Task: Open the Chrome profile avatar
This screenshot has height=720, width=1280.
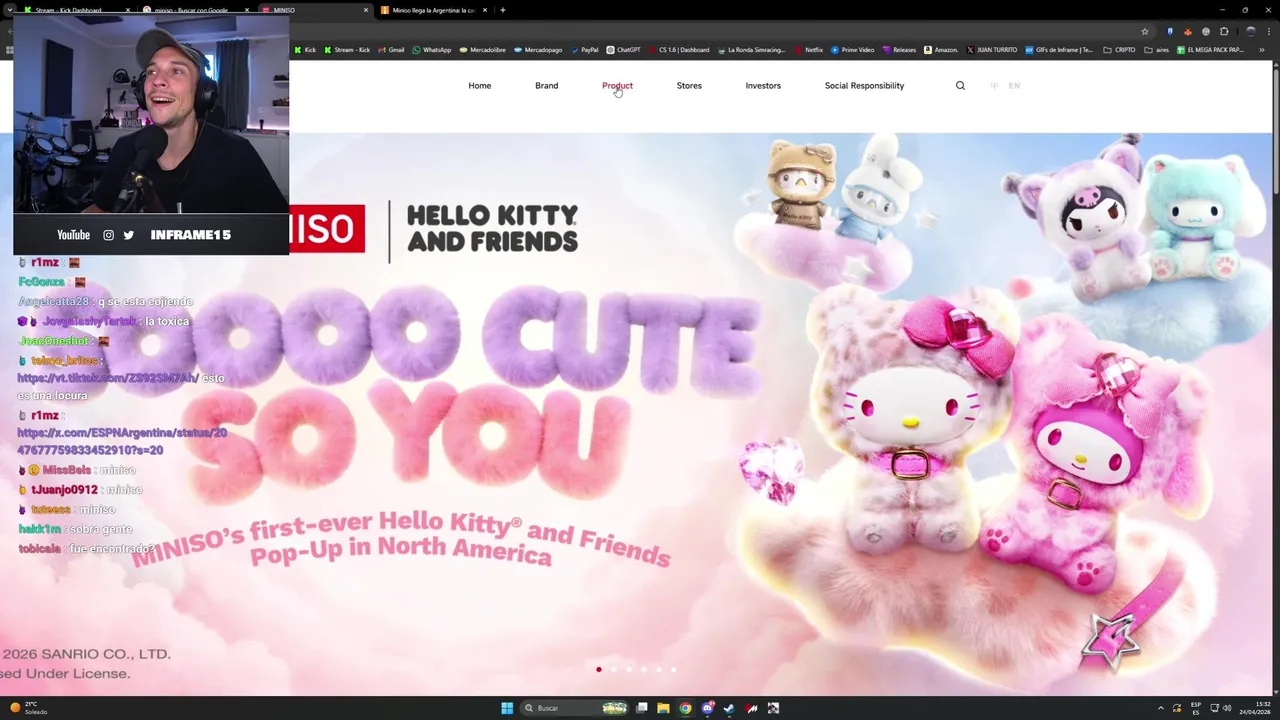Action: pos(1250,31)
